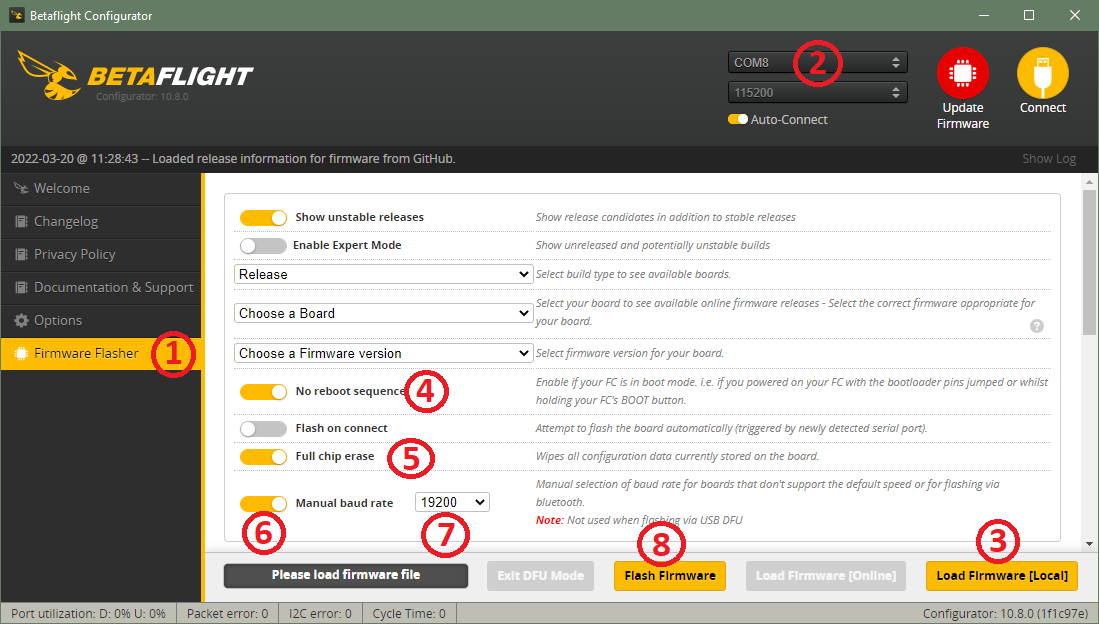Click the Port utilization status text
Screen dimensions: 1099x624
point(88,613)
